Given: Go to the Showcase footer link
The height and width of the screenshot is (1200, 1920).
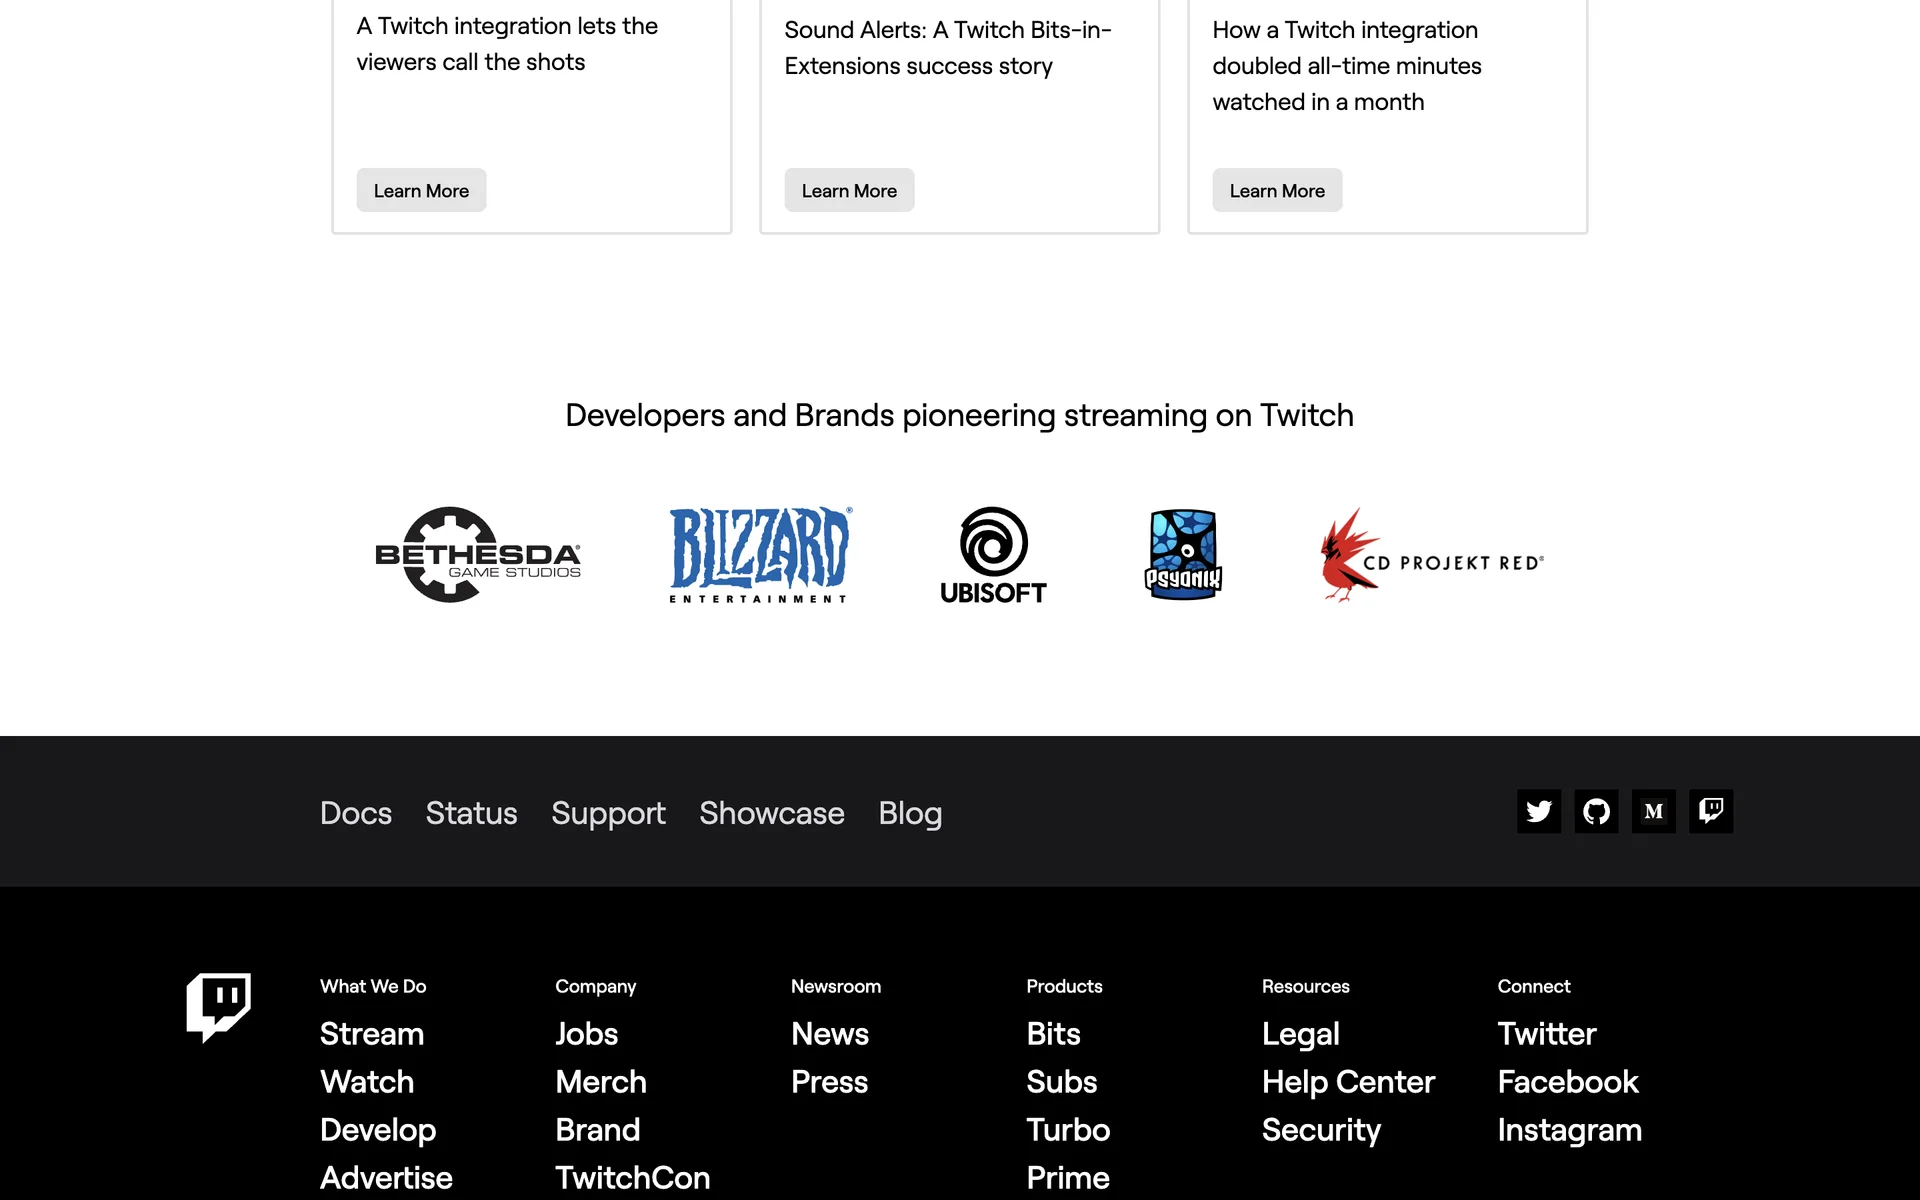Looking at the screenshot, I should 771,813.
